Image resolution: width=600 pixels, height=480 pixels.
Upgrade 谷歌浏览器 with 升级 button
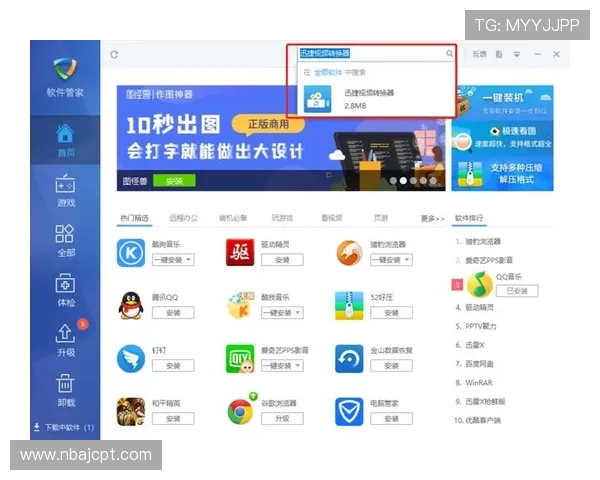point(282,418)
